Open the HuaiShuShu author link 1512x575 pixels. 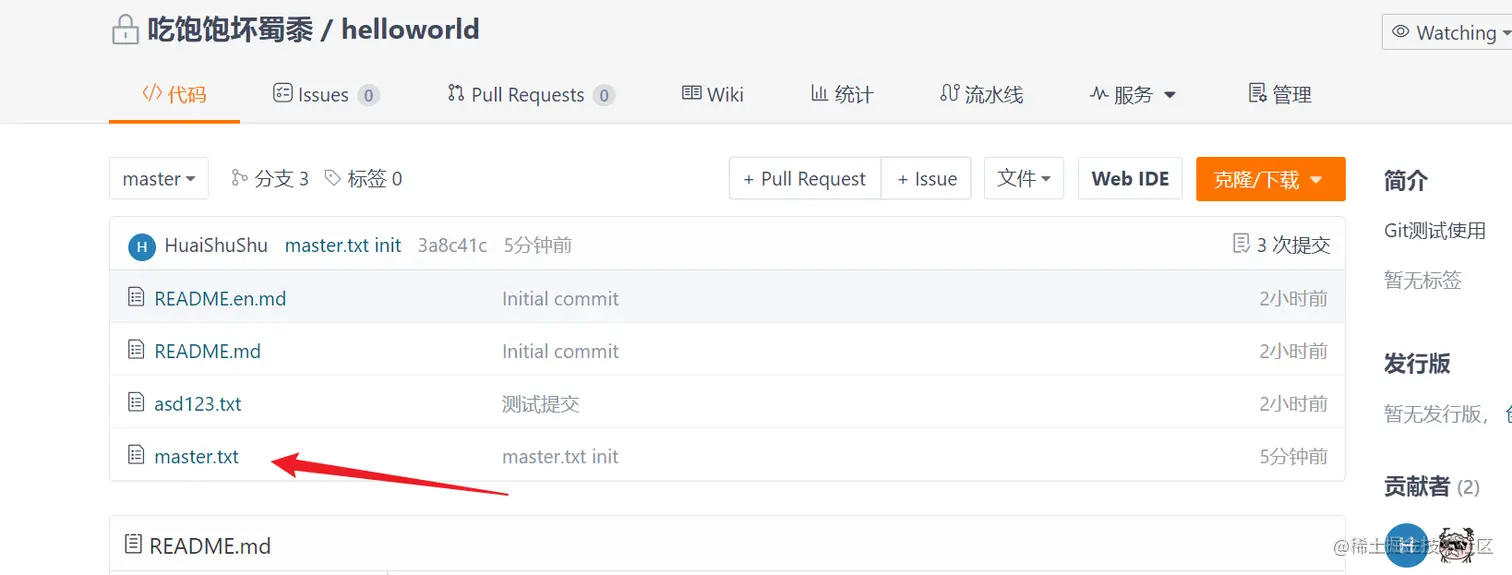216,245
